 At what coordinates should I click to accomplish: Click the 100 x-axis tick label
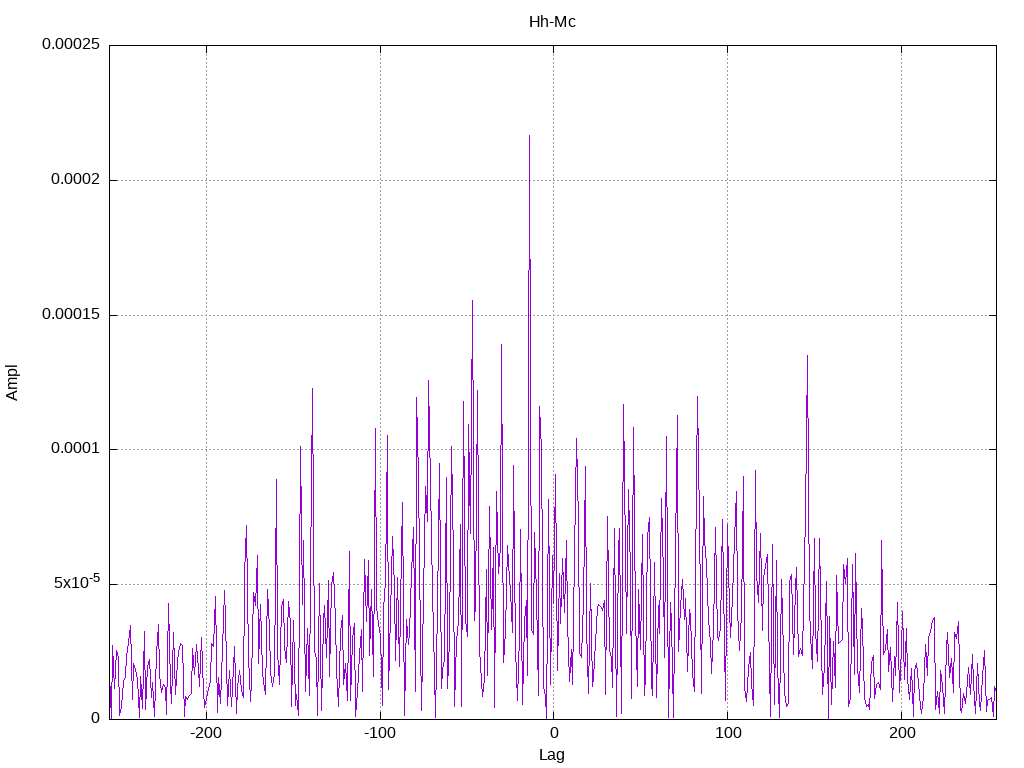pos(728,733)
